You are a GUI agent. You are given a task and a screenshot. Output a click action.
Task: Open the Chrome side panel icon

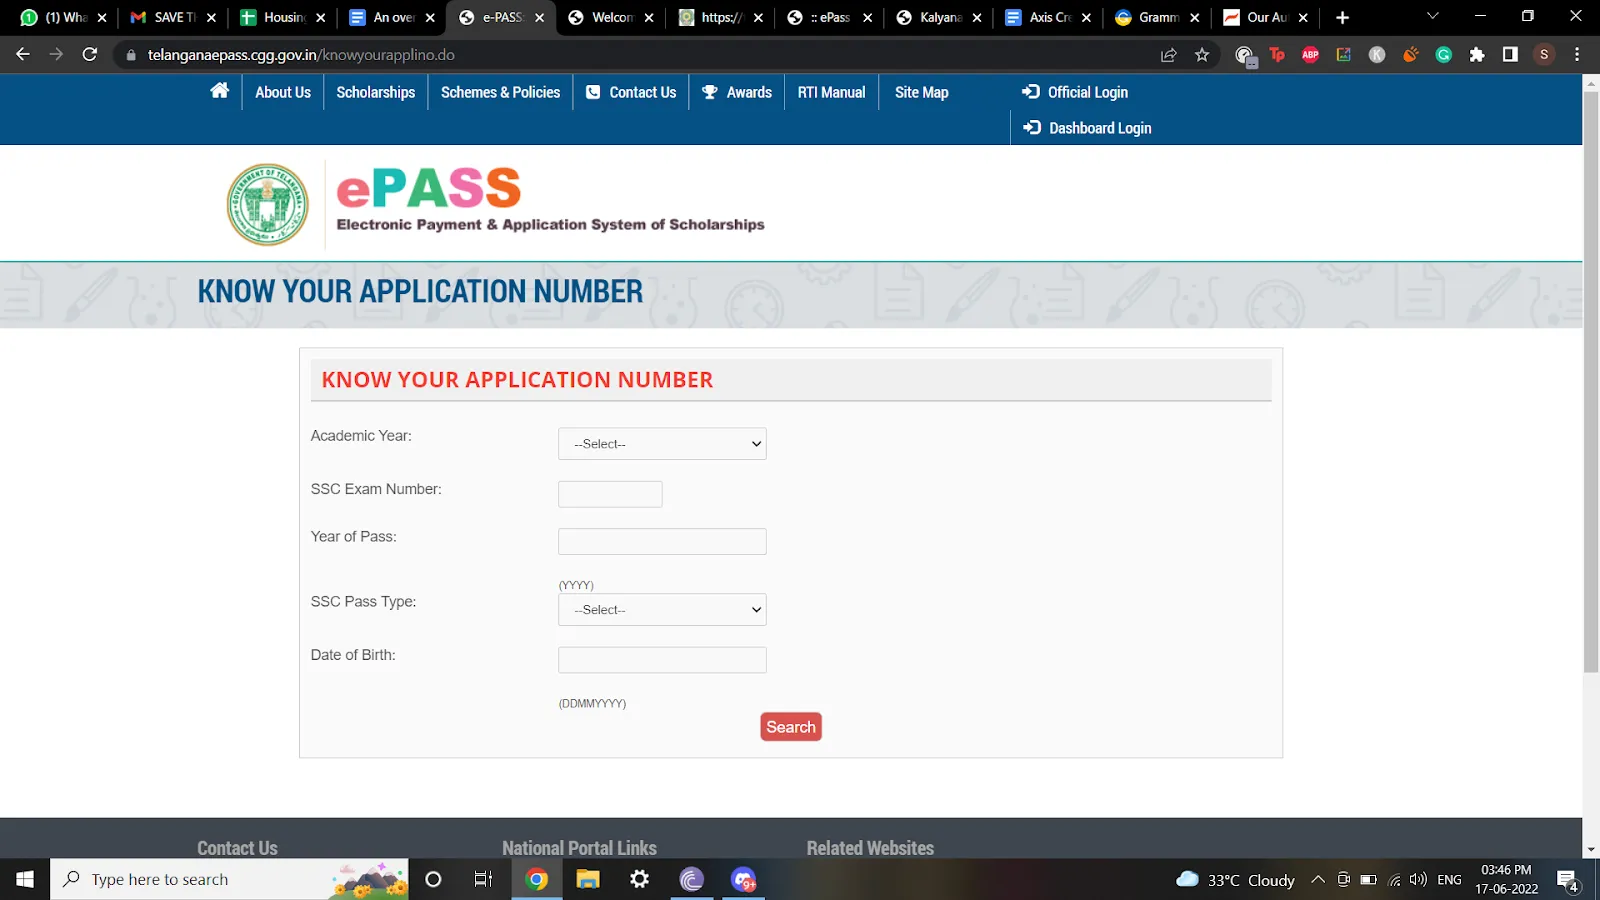[x=1510, y=55]
